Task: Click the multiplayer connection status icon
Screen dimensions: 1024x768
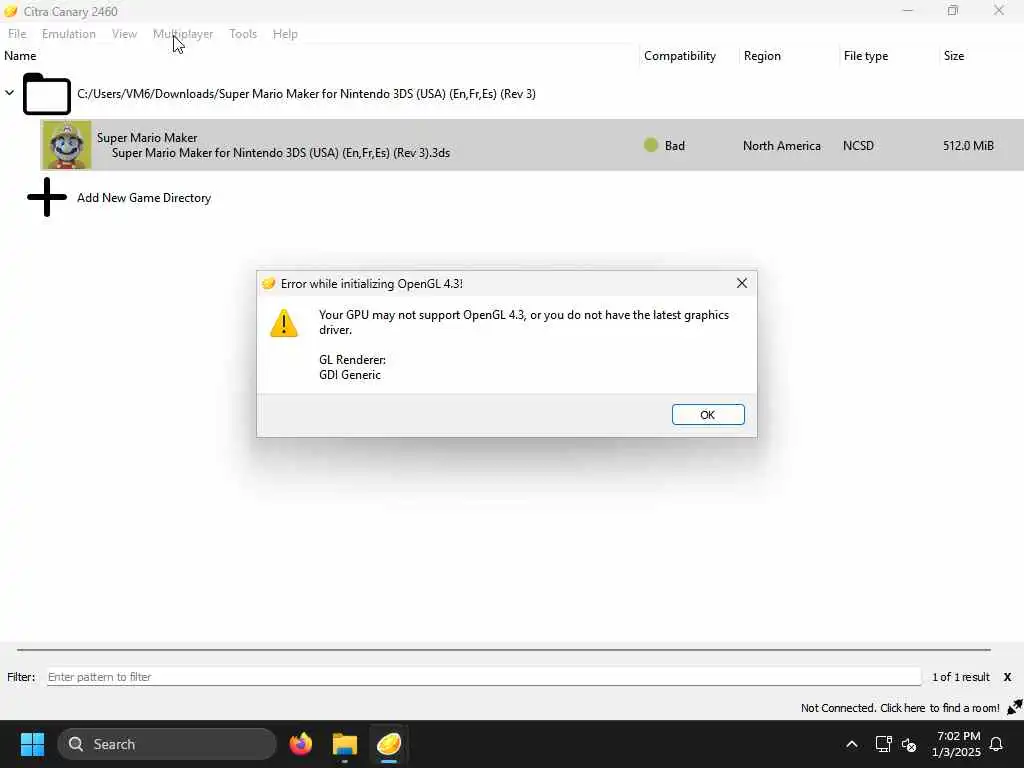Action: (1015, 707)
